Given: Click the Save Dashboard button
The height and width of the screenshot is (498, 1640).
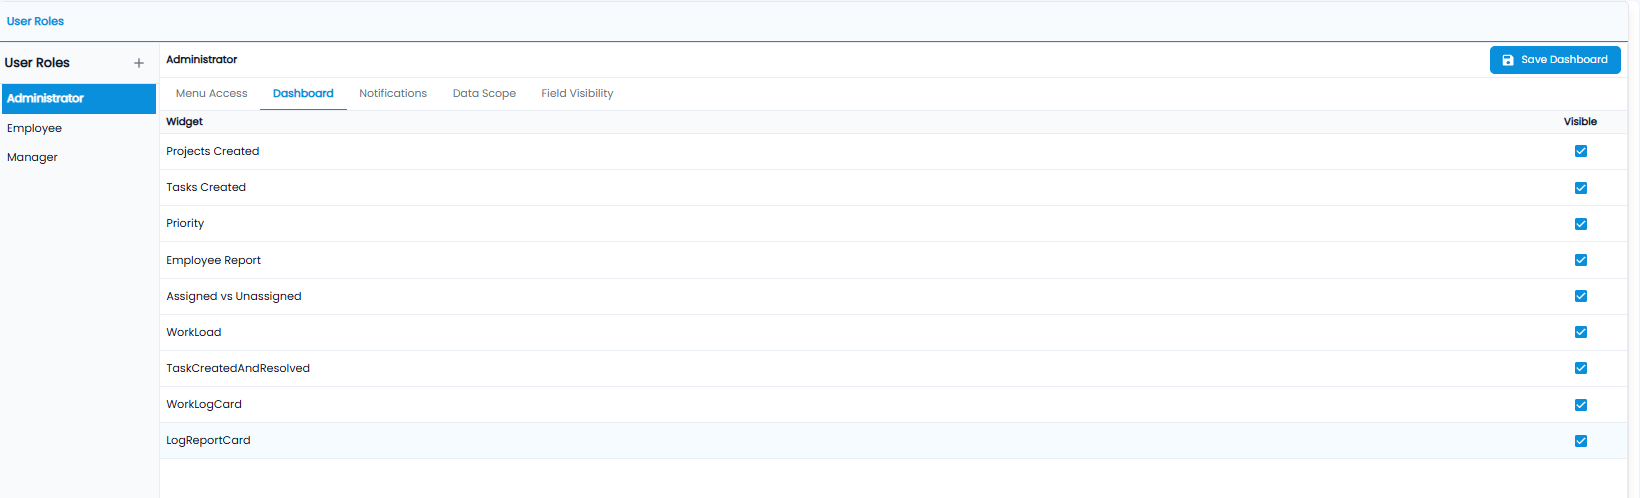Looking at the screenshot, I should [1555, 60].
